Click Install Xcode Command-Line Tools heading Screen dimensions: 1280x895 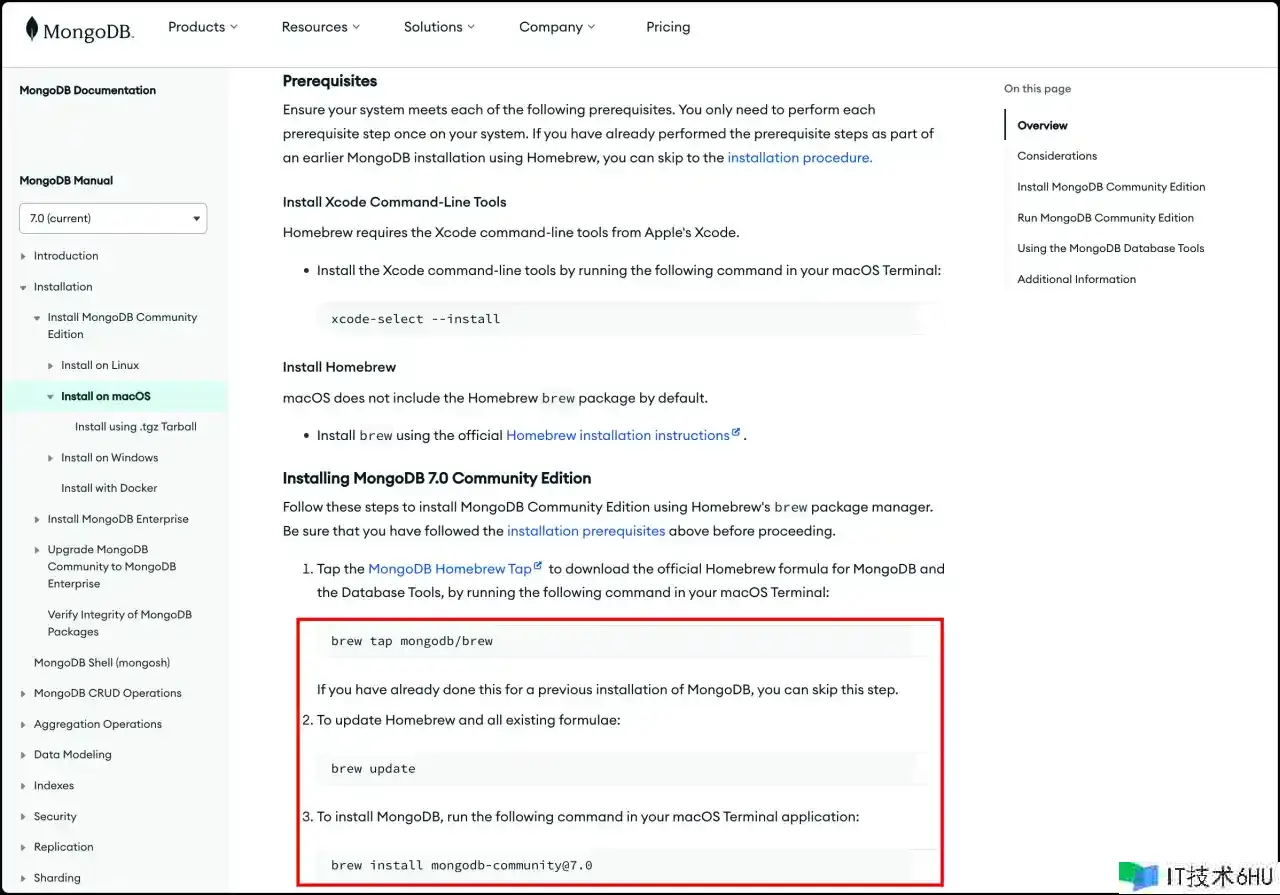pyautogui.click(x=395, y=202)
